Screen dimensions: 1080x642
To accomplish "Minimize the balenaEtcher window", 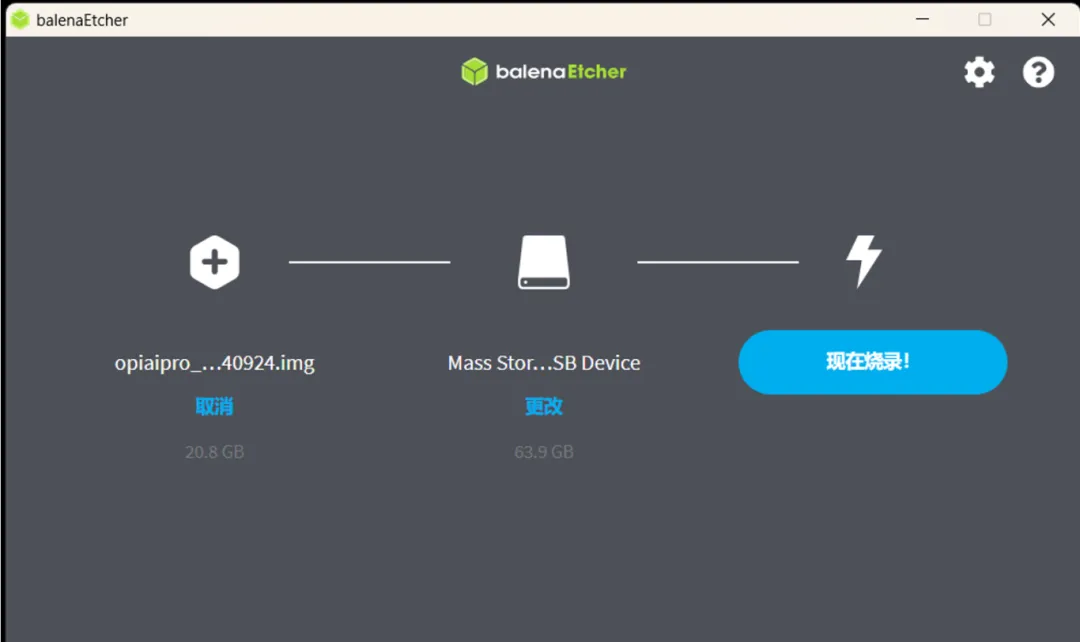I will (921, 19).
